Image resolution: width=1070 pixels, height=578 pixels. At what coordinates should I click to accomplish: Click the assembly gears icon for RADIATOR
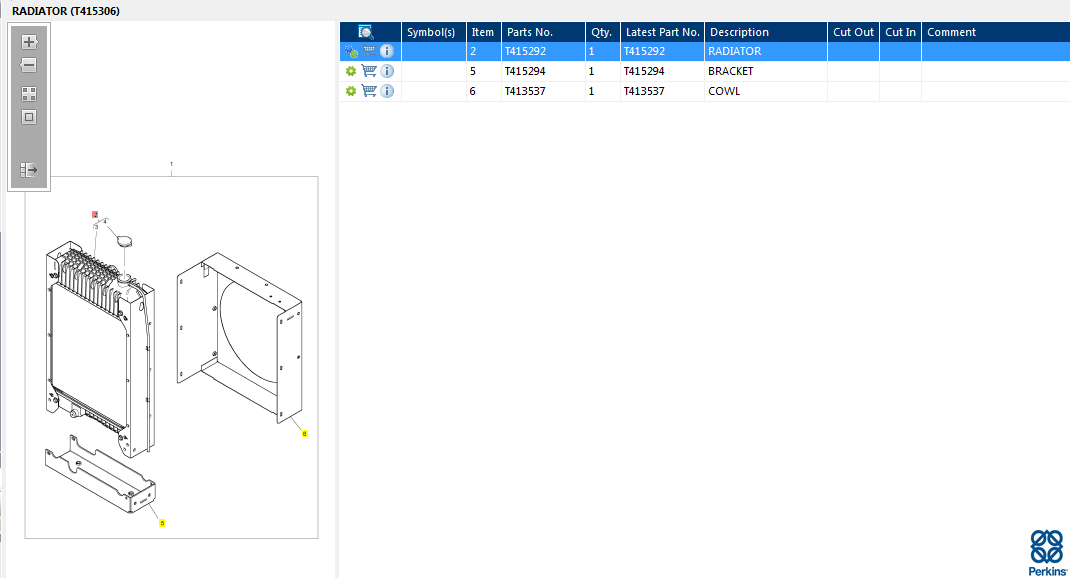(x=351, y=51)
